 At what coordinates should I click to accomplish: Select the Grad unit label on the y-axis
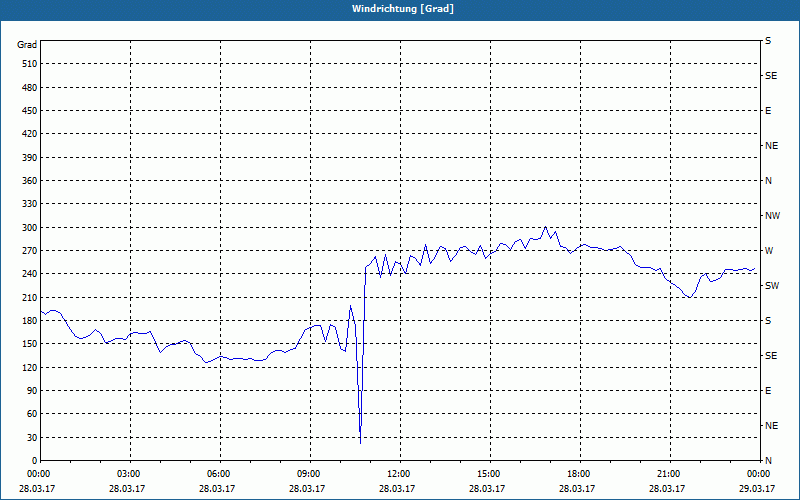pos(27,45)
